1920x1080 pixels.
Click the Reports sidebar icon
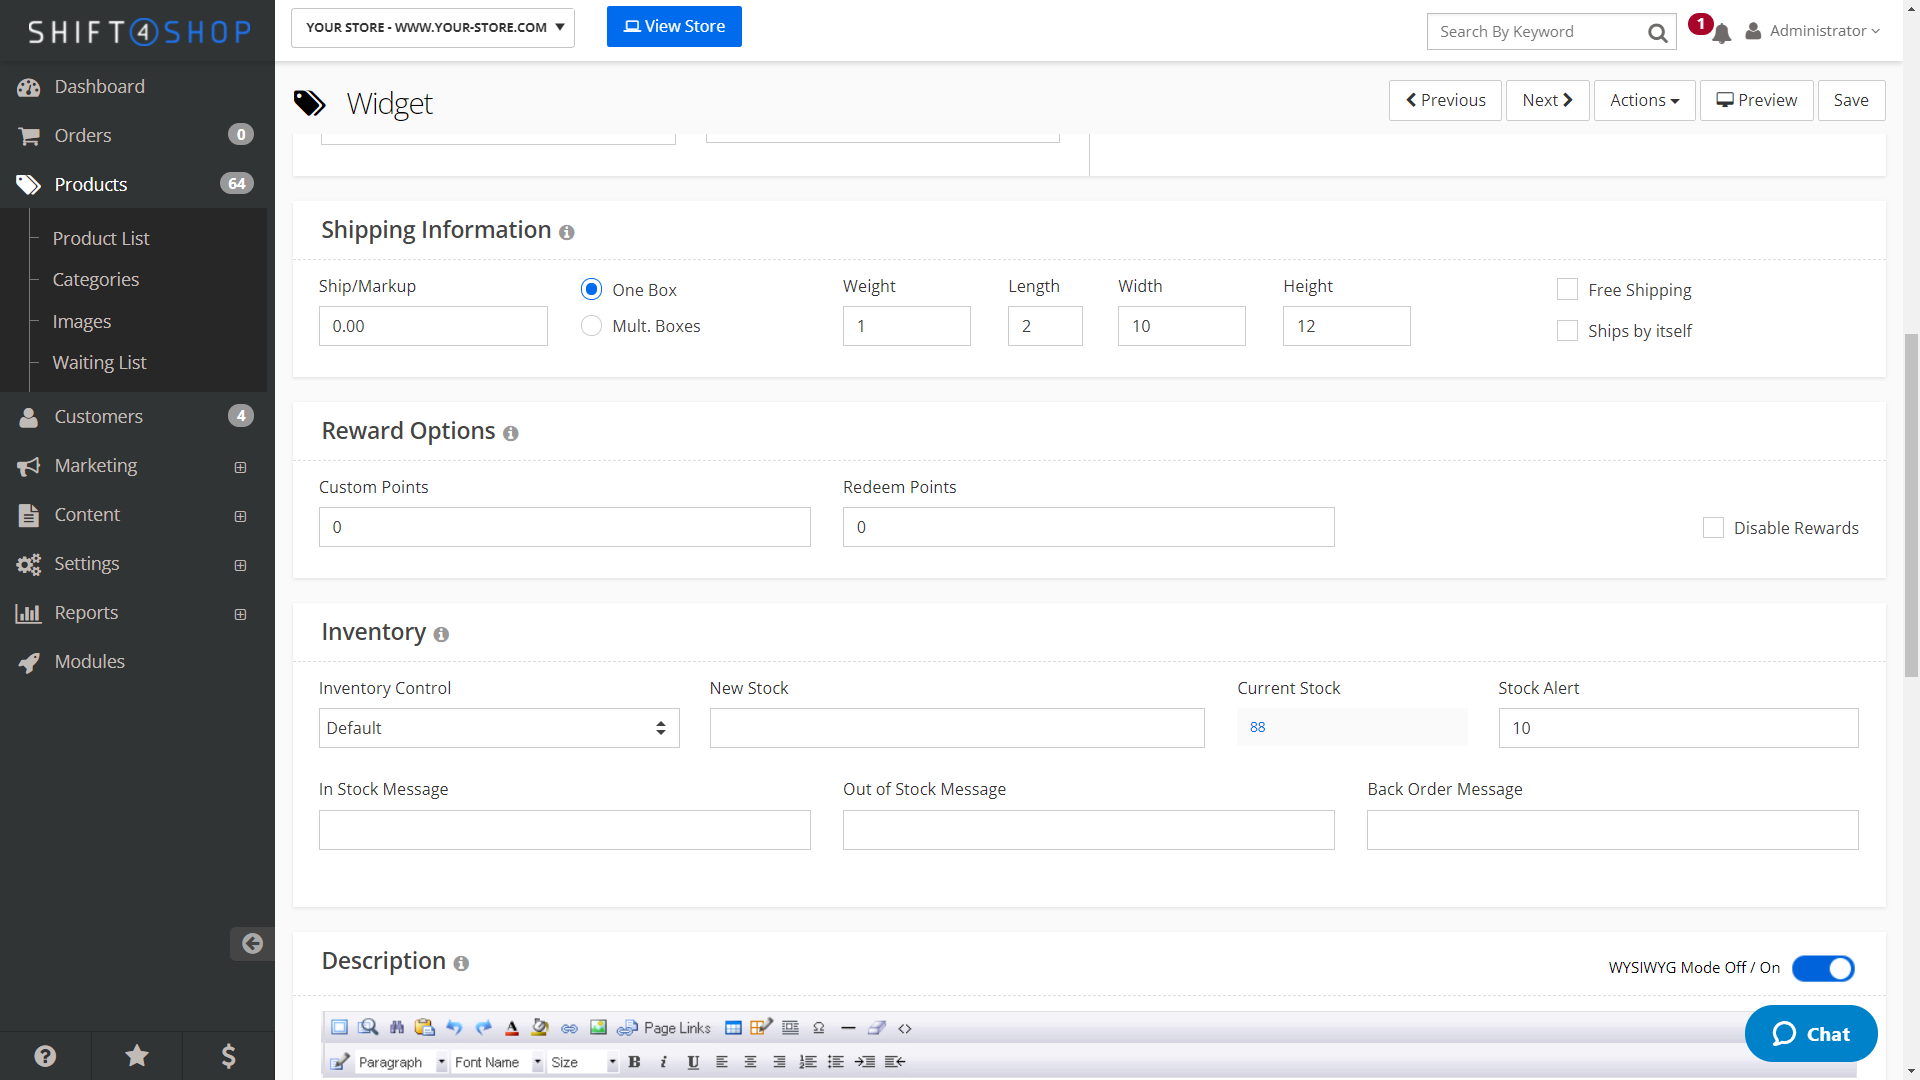tap(28, 612)
